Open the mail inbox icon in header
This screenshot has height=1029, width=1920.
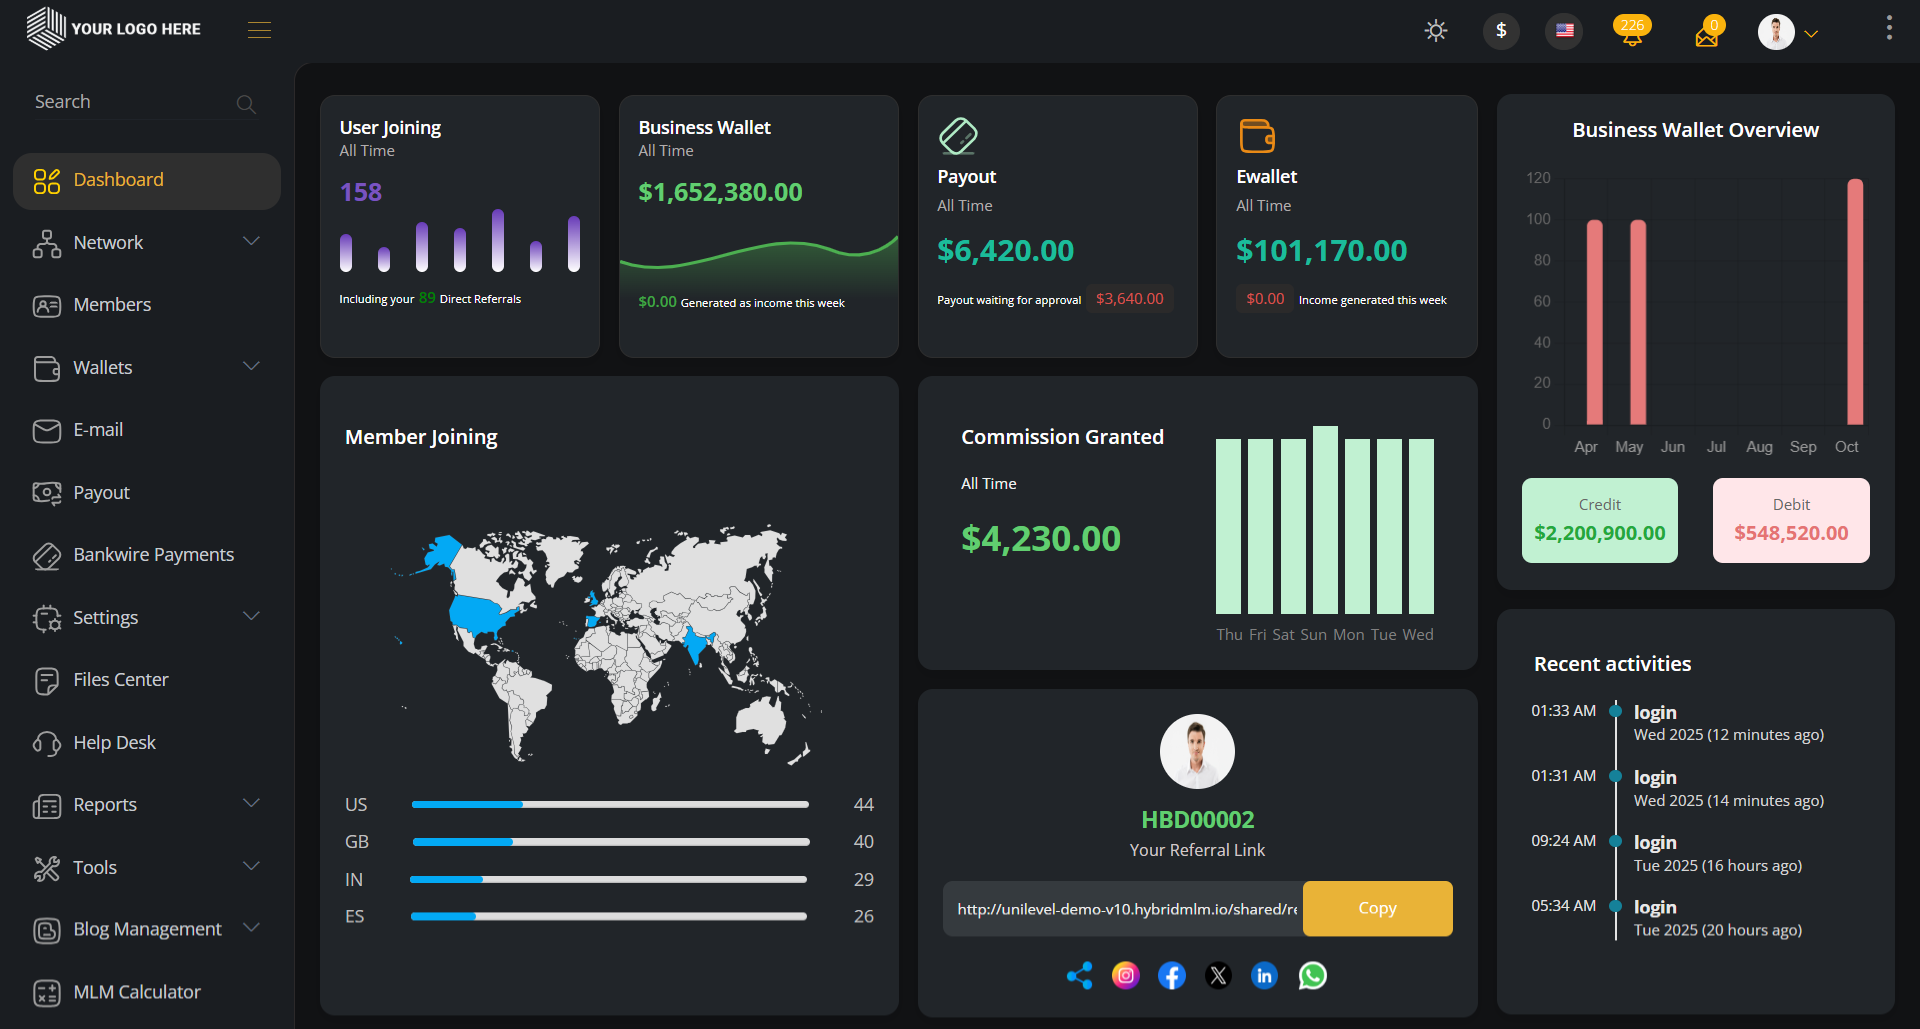pyautogui.click(x=1707, y=34)
